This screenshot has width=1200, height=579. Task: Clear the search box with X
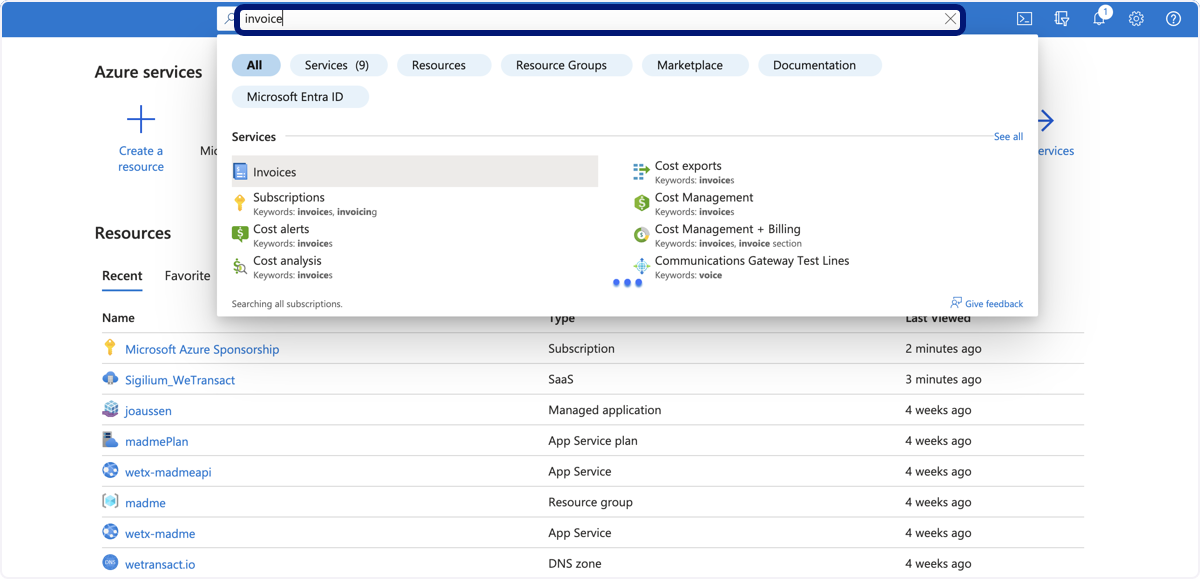pyautogui.click(x=950, y=19)
